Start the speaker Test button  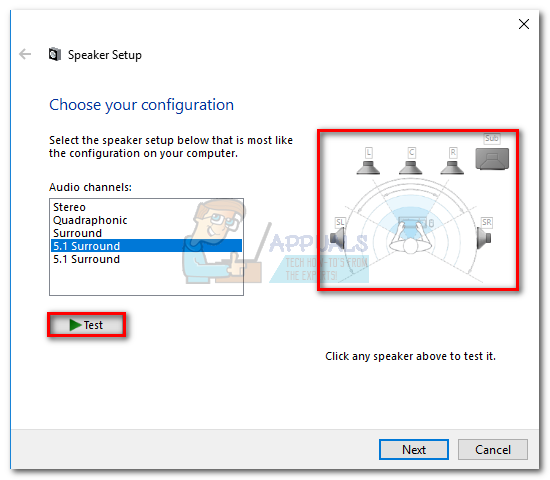(x=87, y=325)
